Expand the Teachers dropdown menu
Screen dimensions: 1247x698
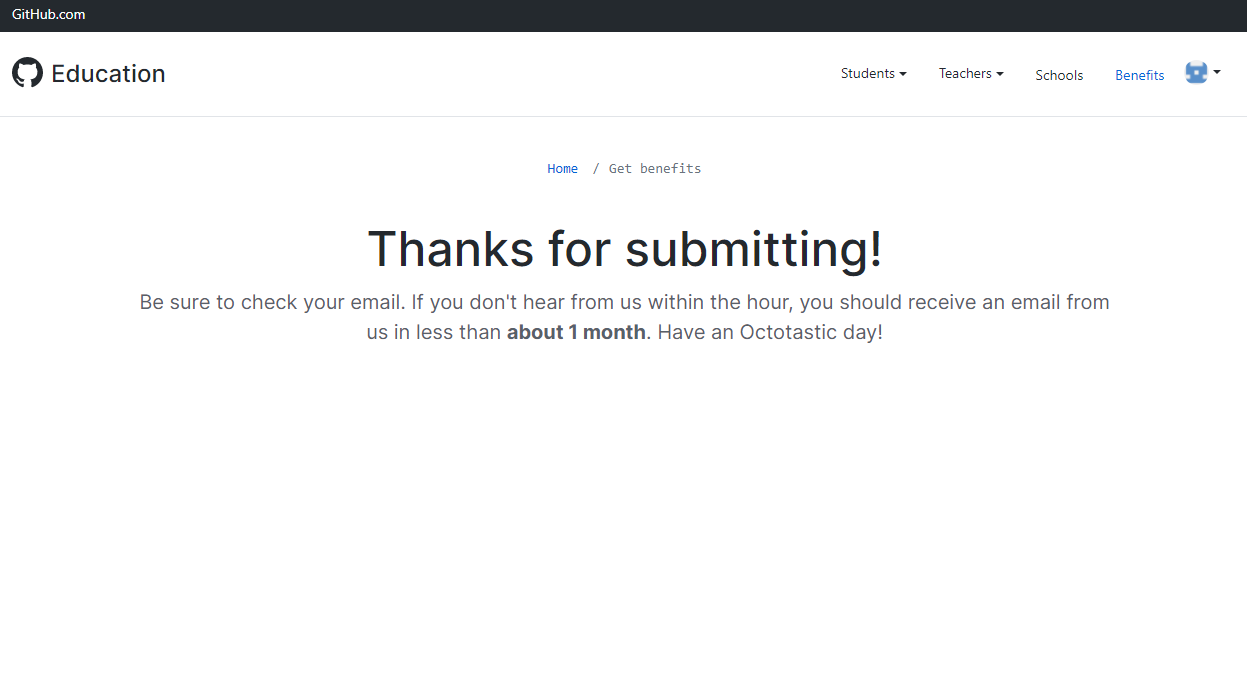pyautogui.click(x=970, y=73)
